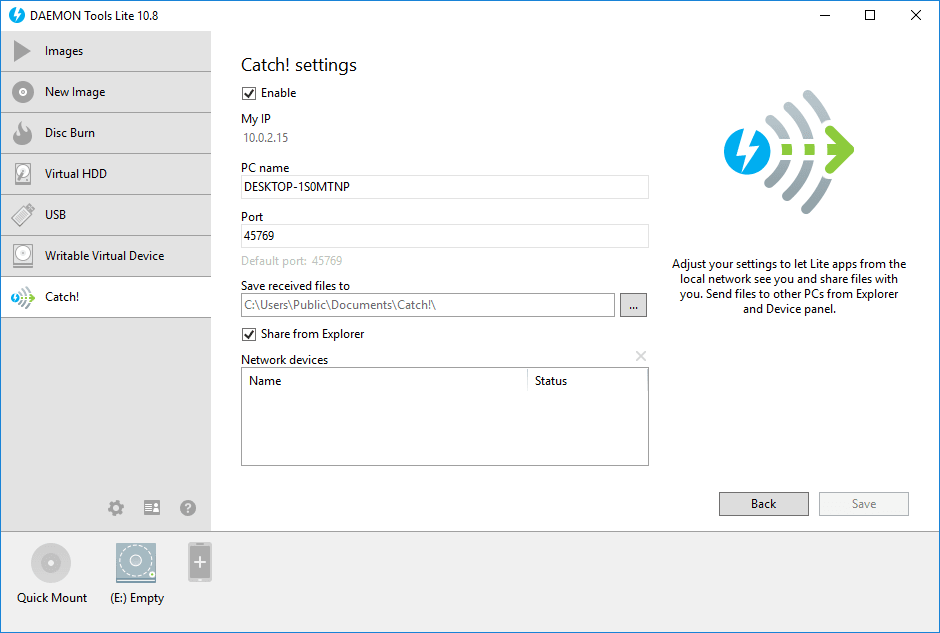Close the DAEMON Tools window

point(915,16)
